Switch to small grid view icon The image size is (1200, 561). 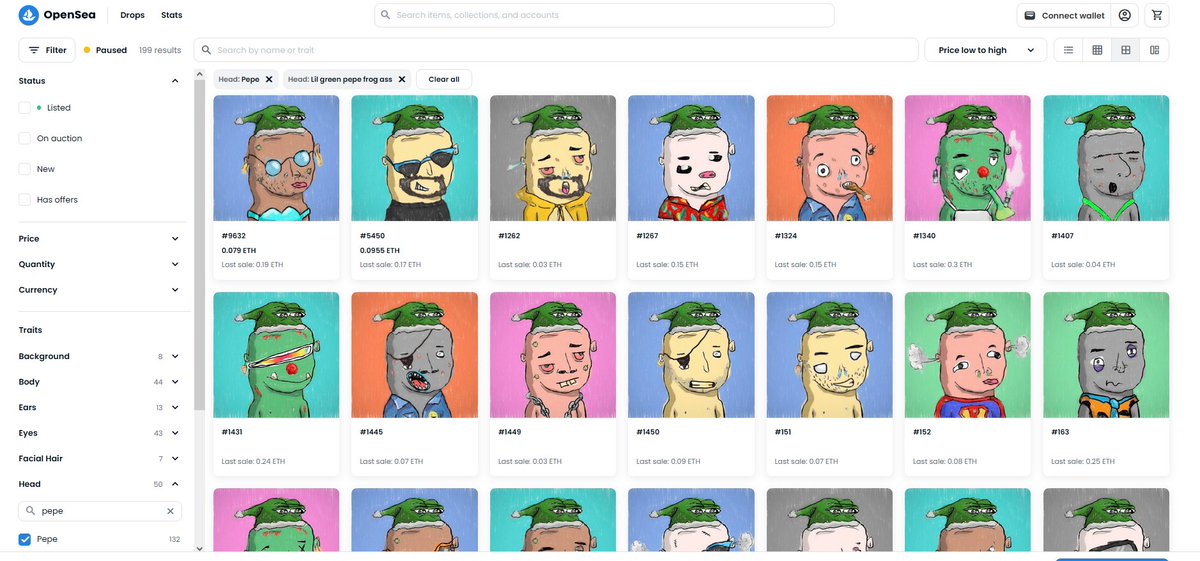1097,50
